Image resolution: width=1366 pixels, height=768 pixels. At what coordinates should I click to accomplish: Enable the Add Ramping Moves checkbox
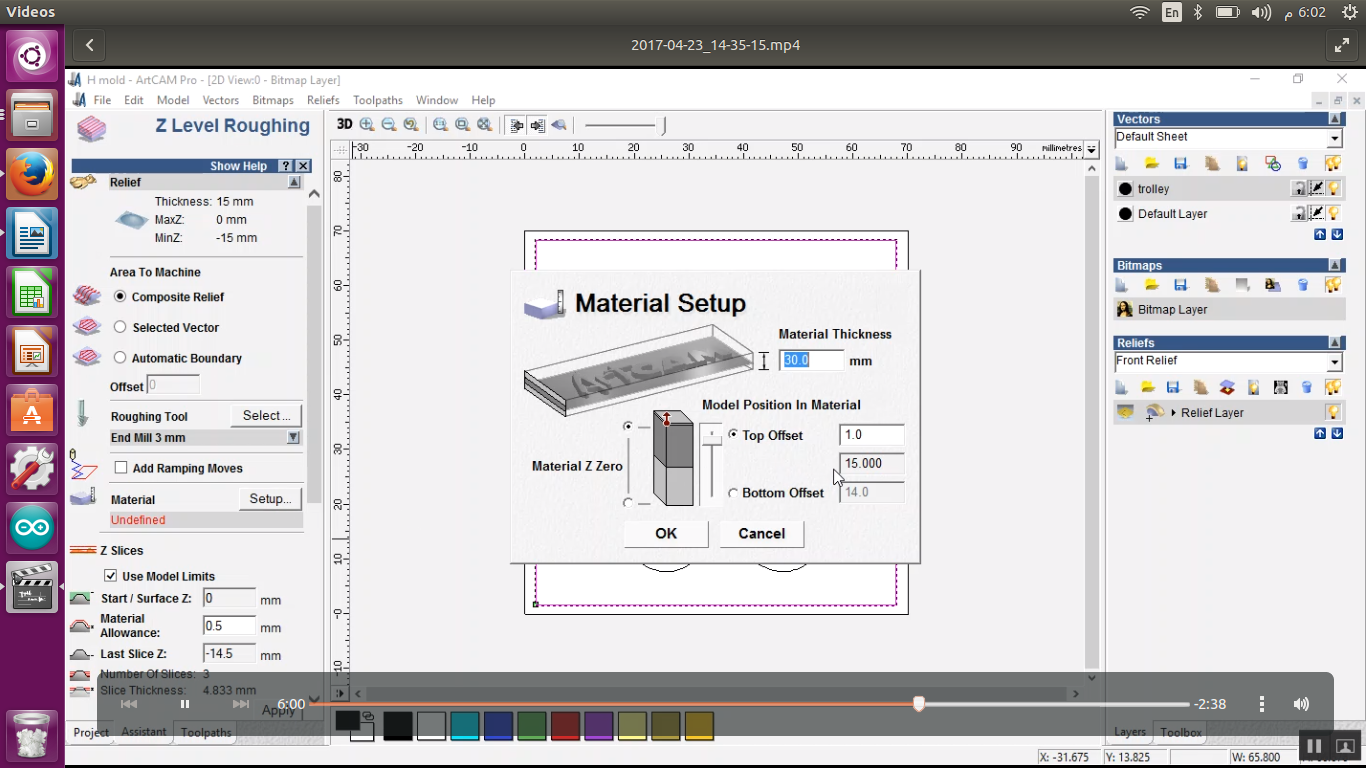point(121,468)
